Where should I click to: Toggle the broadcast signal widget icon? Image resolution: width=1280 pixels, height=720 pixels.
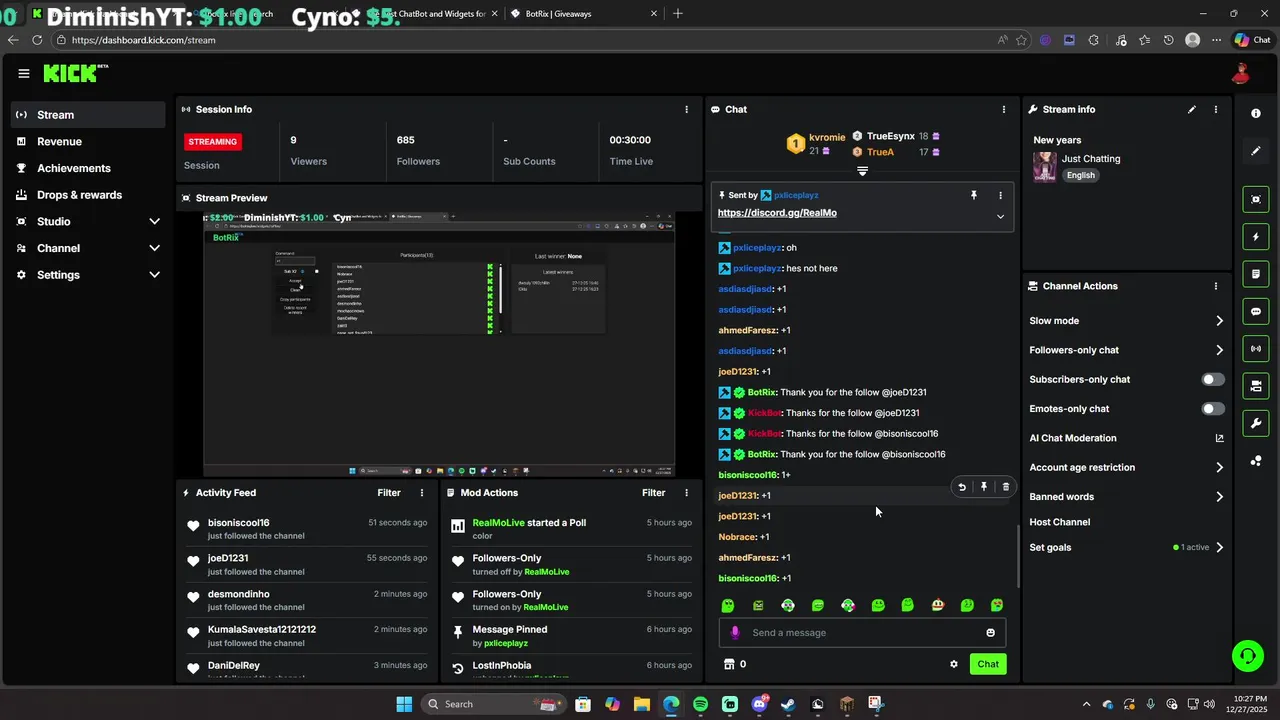pyautogui.click(x=1256, y=349)
